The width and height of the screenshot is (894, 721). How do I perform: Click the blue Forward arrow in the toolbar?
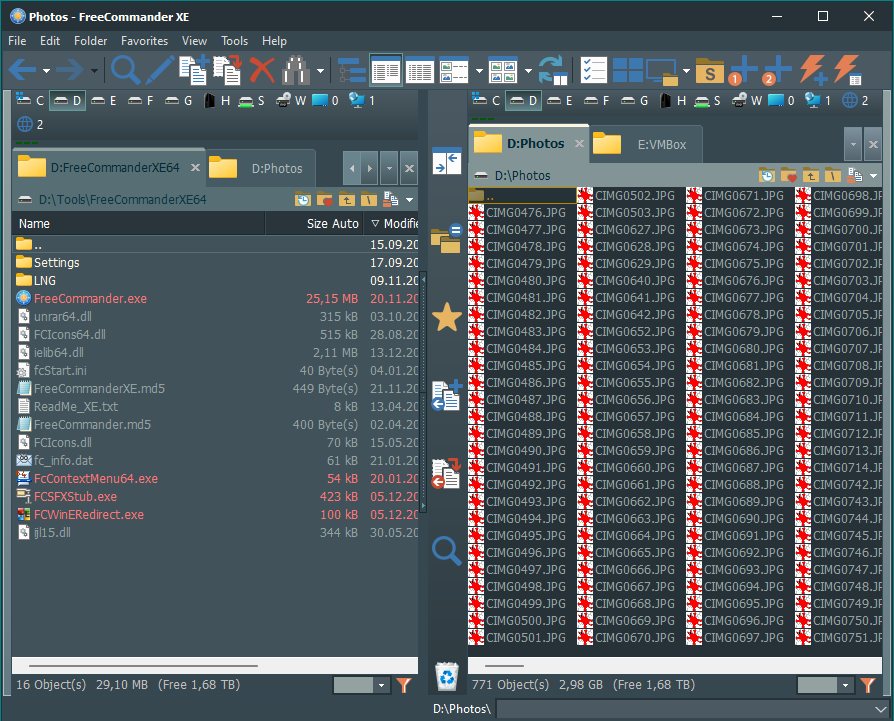point(70,70)
